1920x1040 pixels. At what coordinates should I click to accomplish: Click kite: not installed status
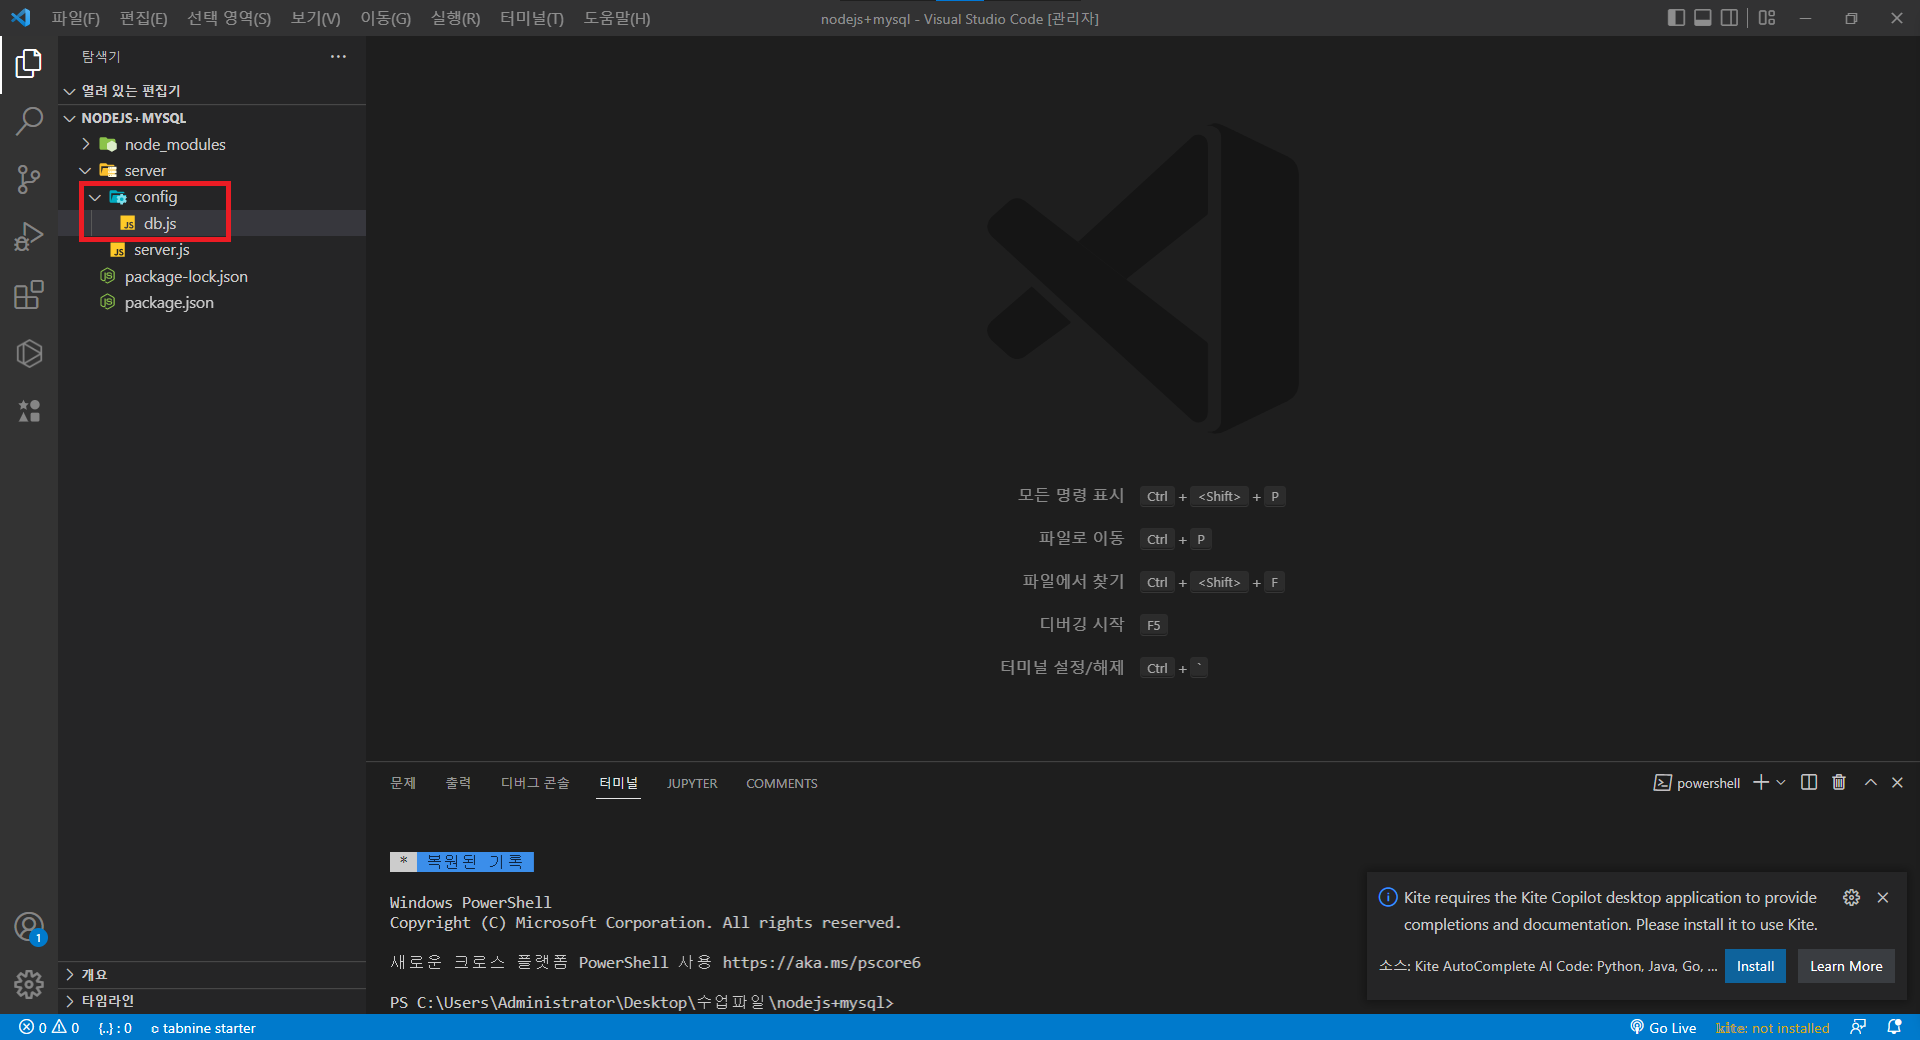[1772, 1027]
